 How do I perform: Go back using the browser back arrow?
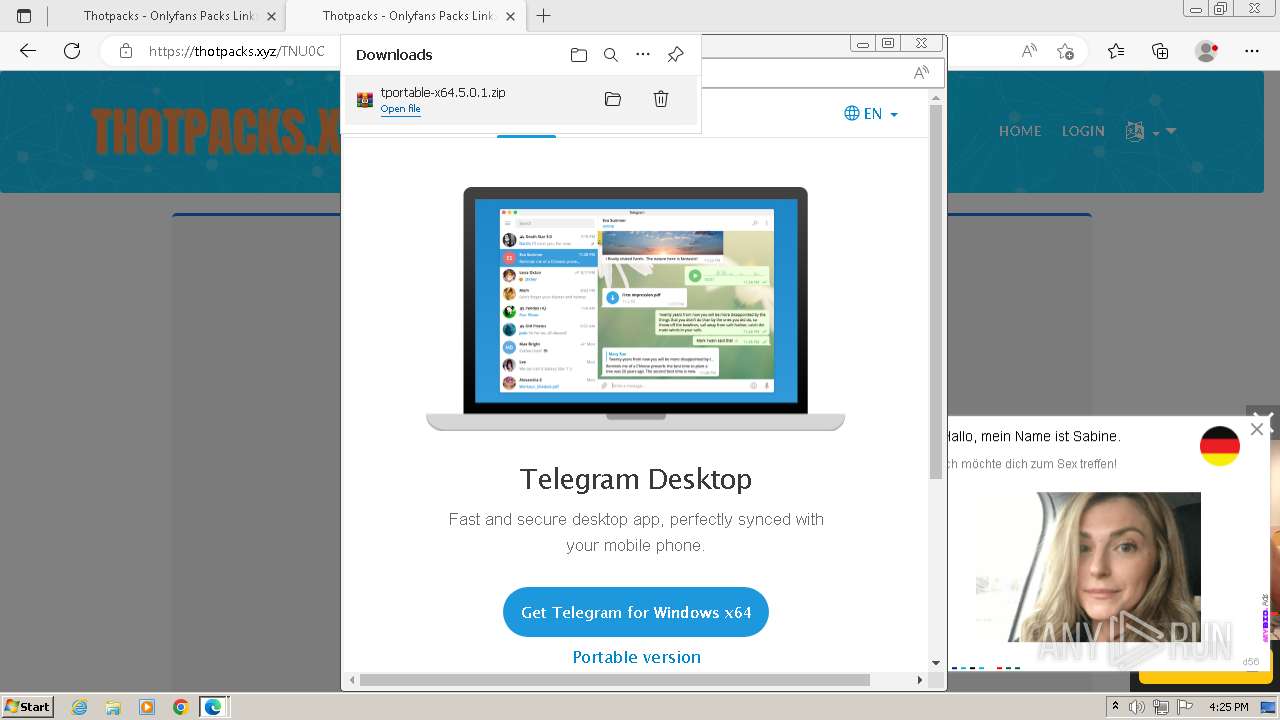[28, 51]
